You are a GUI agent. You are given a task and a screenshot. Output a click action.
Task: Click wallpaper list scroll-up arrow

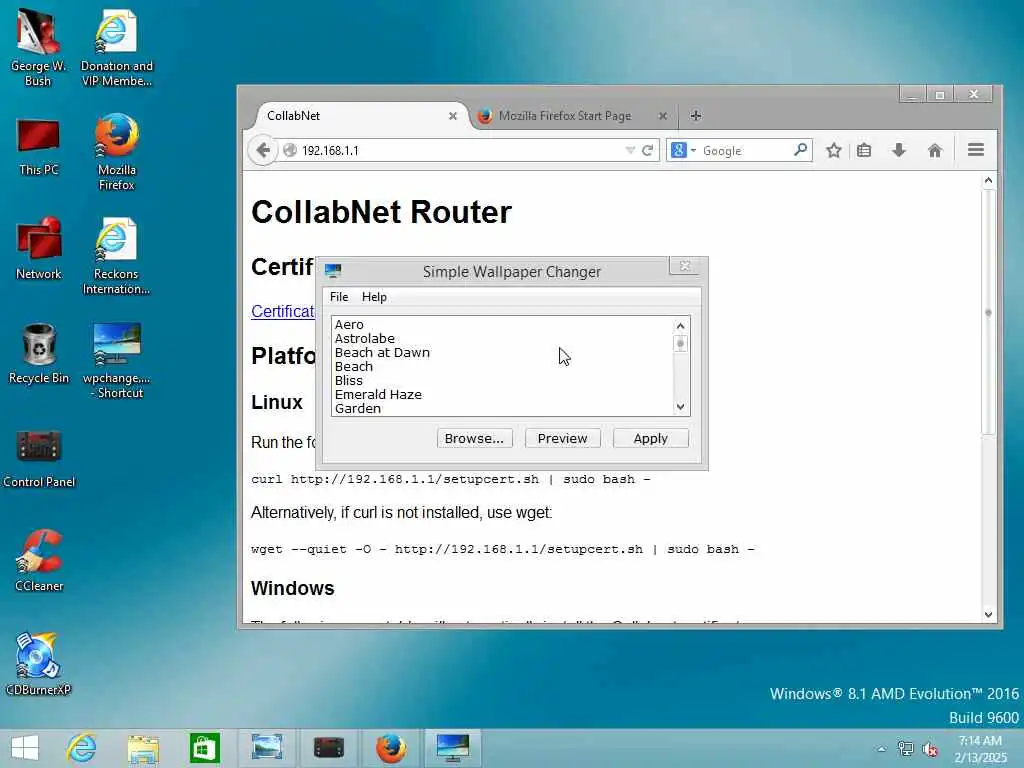[680, 325]
